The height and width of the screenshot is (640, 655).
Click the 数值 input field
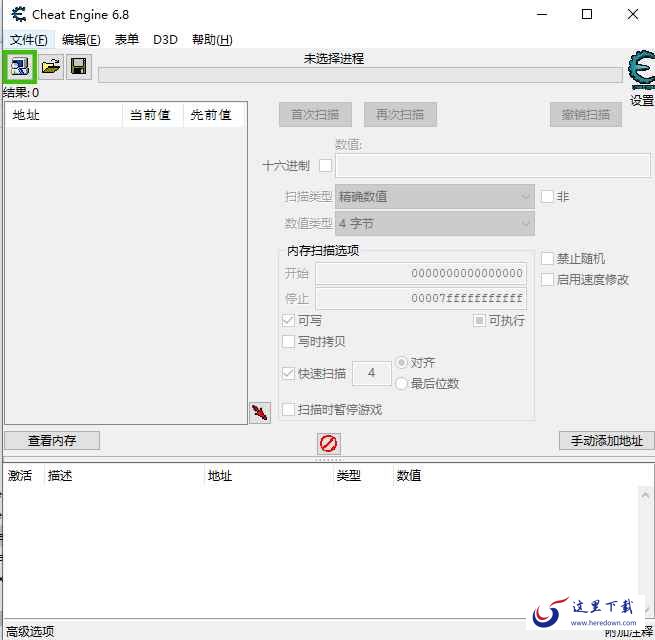click(492, 166)
